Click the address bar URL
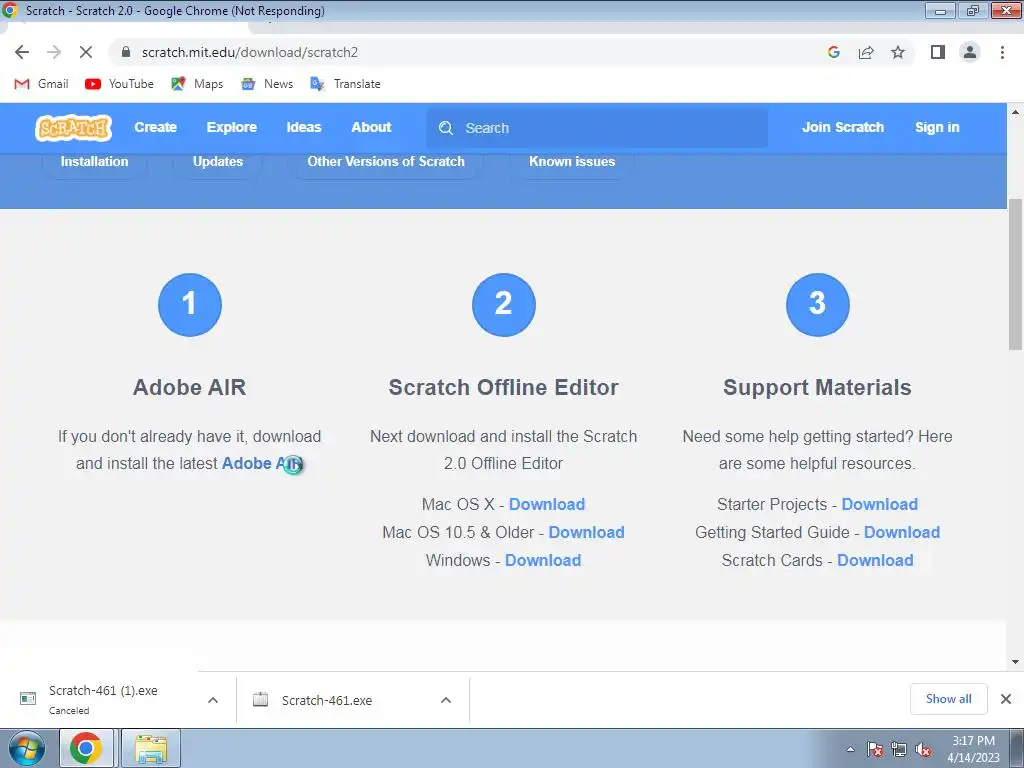This screenshot has height=768, width=1024. click(x=249, y=52)
